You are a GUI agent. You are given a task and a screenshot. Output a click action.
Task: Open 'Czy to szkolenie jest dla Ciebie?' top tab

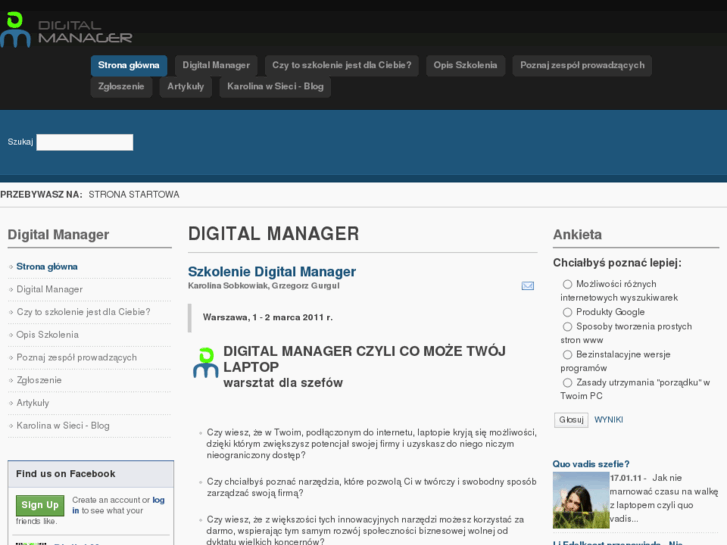[342, 65]
